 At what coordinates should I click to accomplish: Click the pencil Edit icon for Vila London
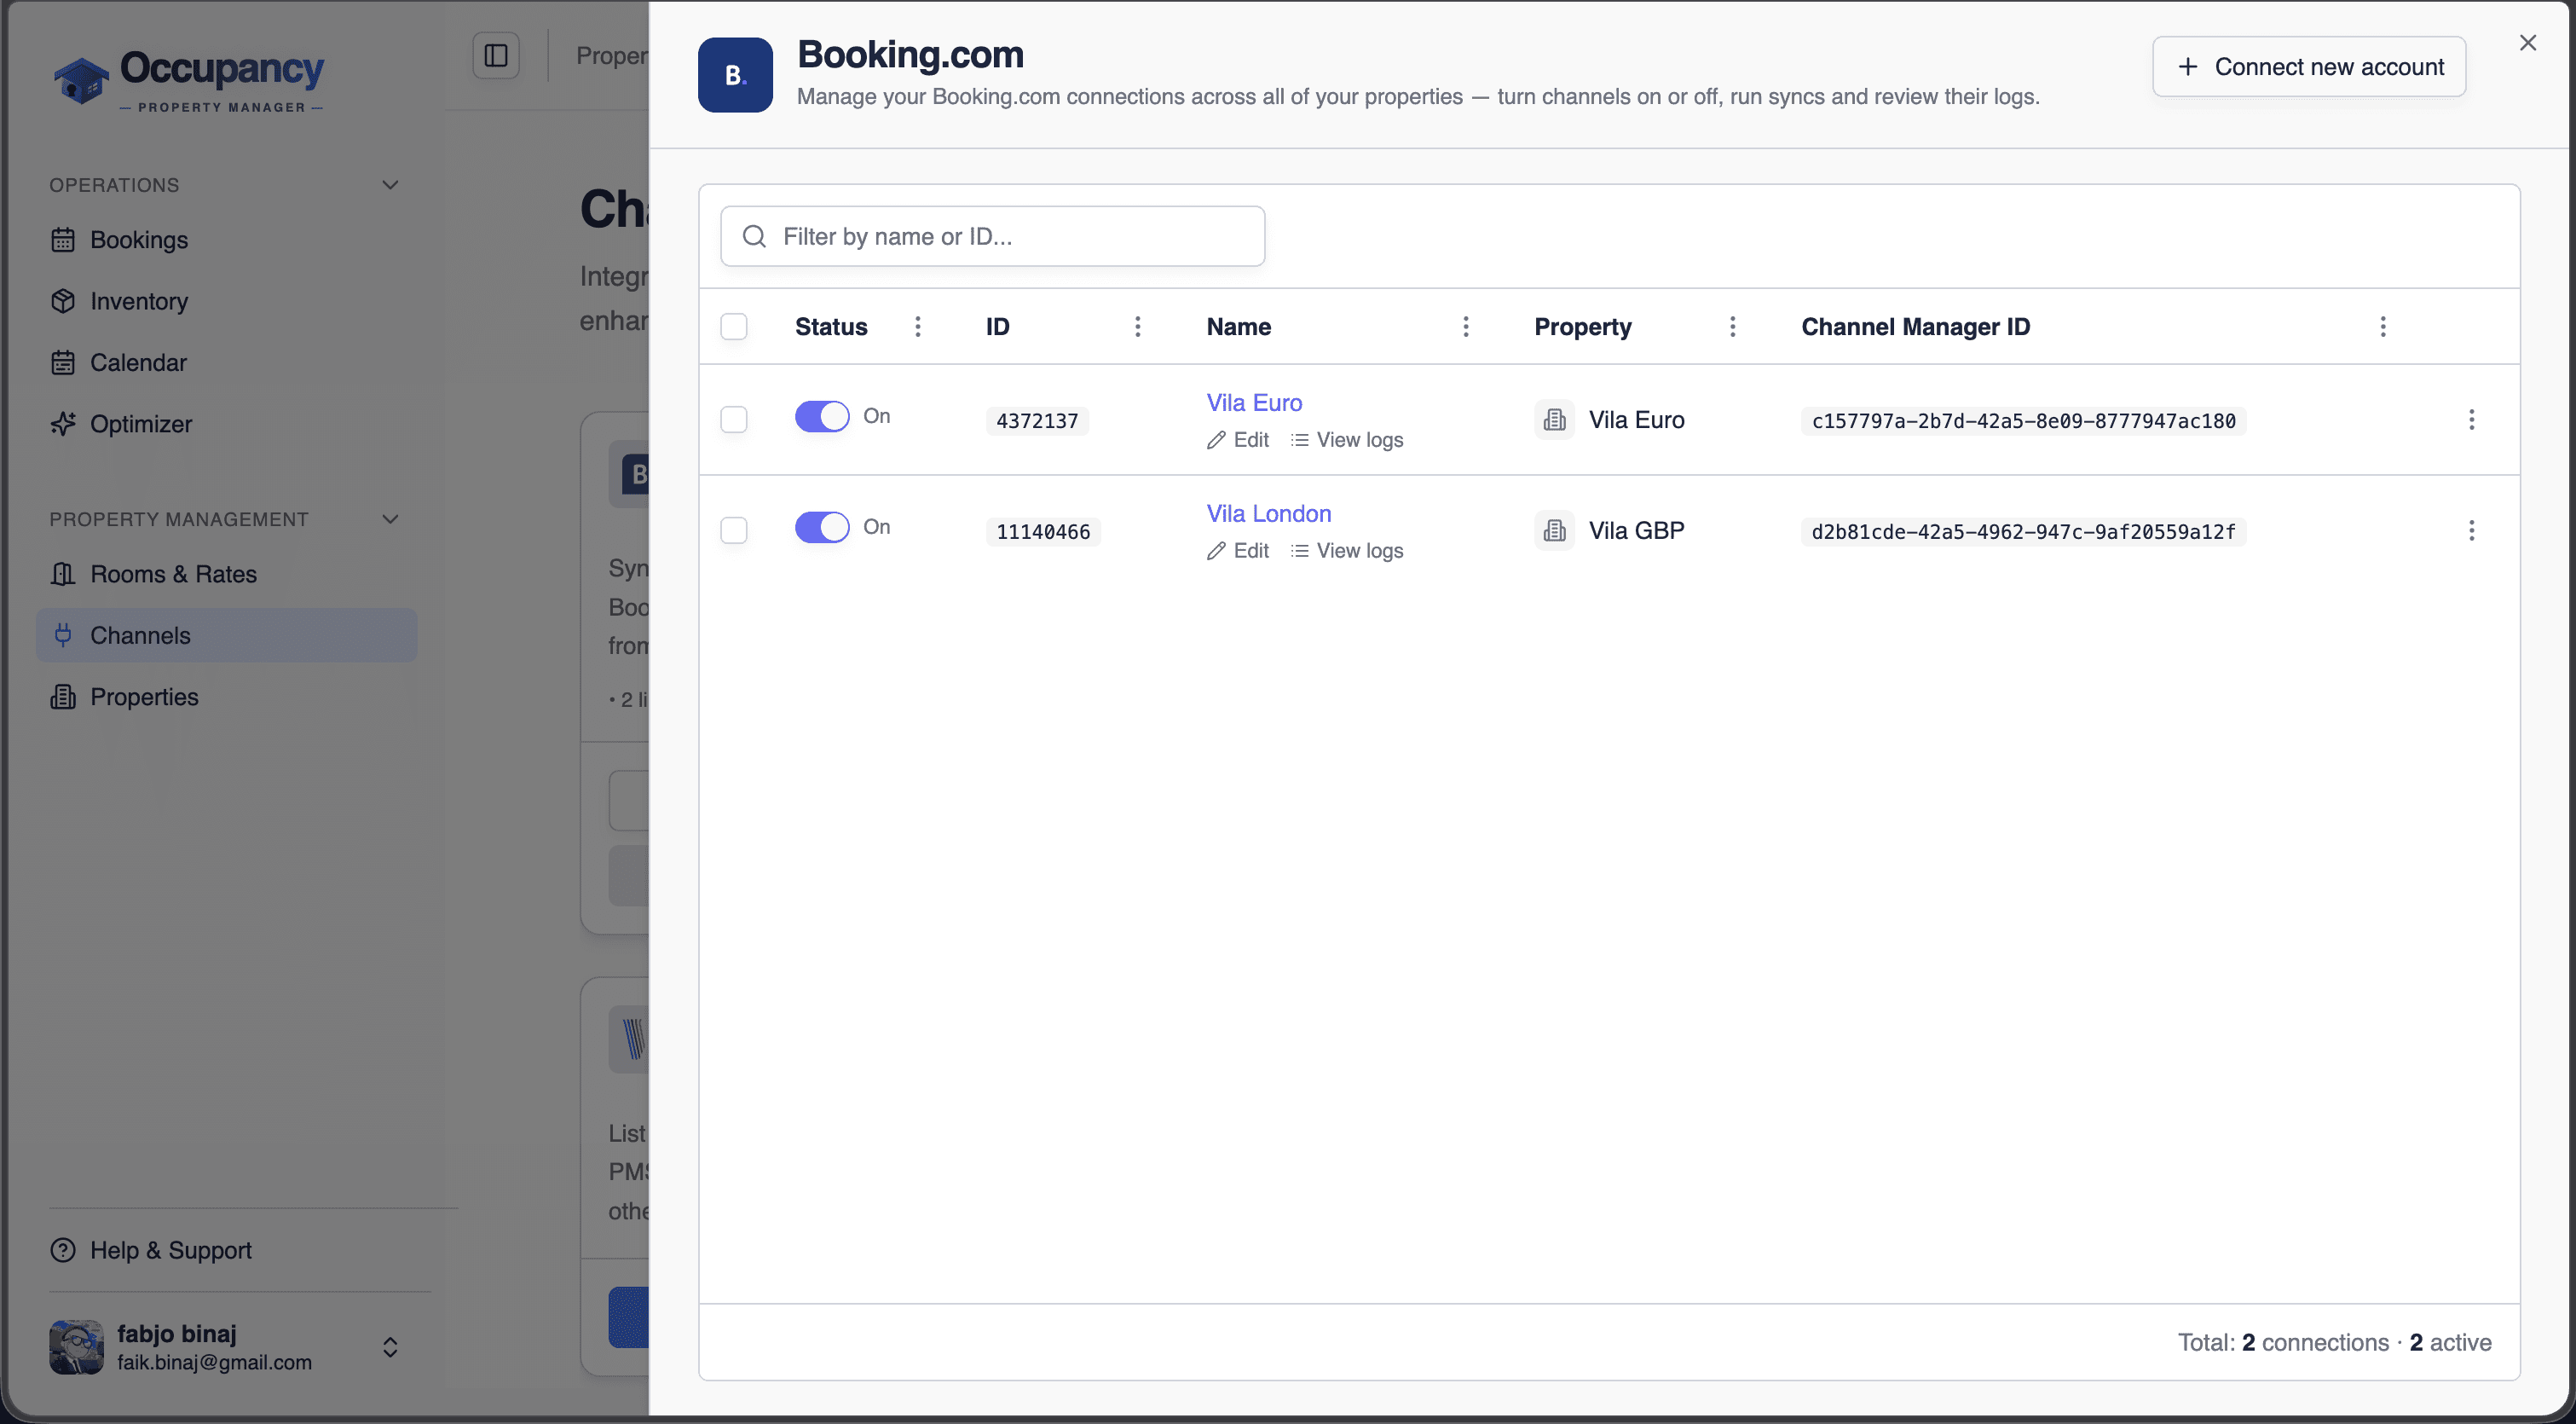click(x=1216, y=551)
